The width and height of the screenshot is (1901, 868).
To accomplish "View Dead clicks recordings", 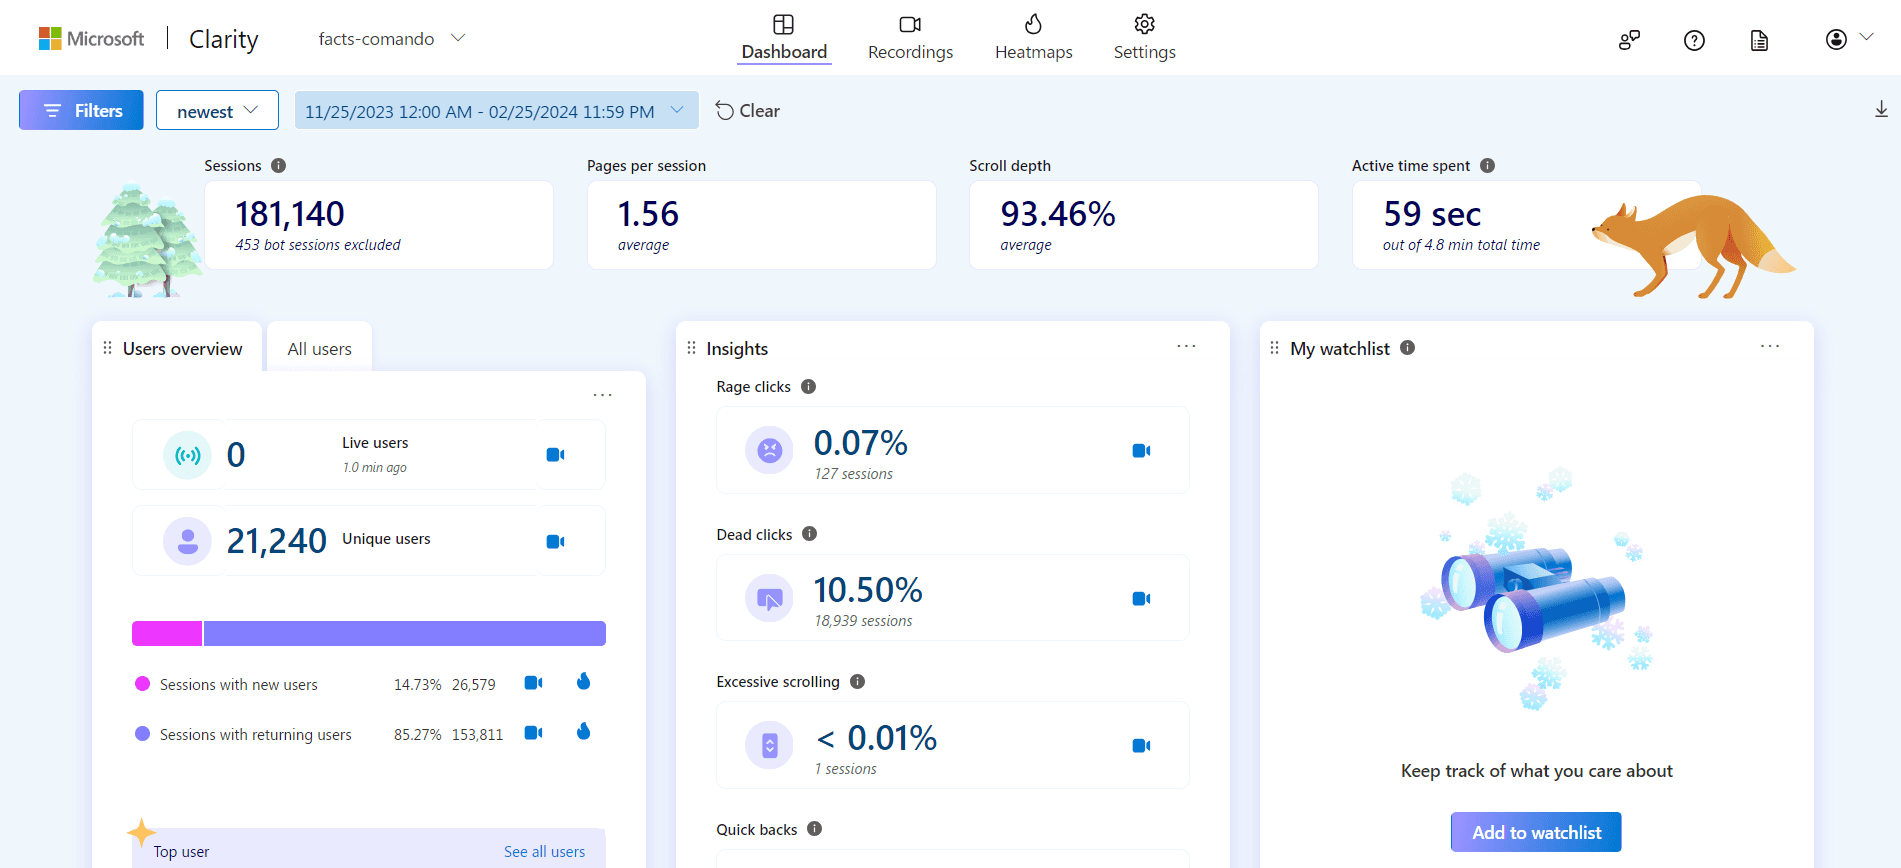I will click(x=1141, y=599).
